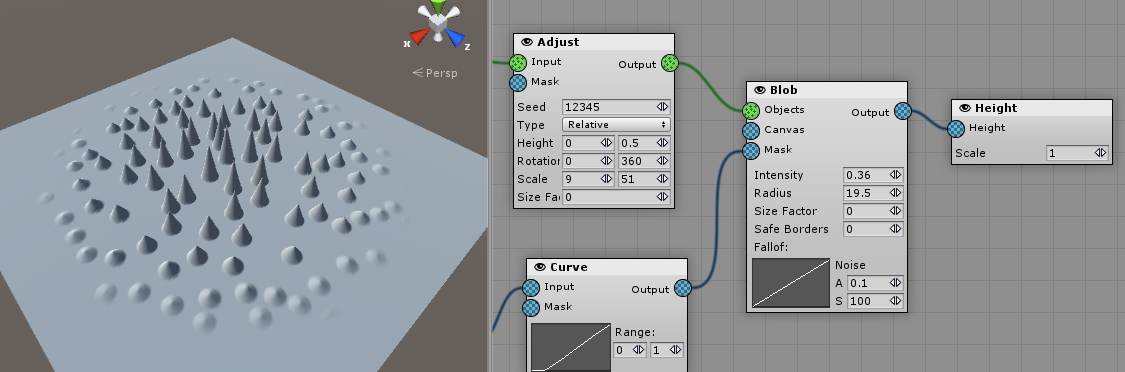Viewport: 1125px width, 372px height.
Task: Click the Adjust Height minimum field
Action: (x=588, y=143)
